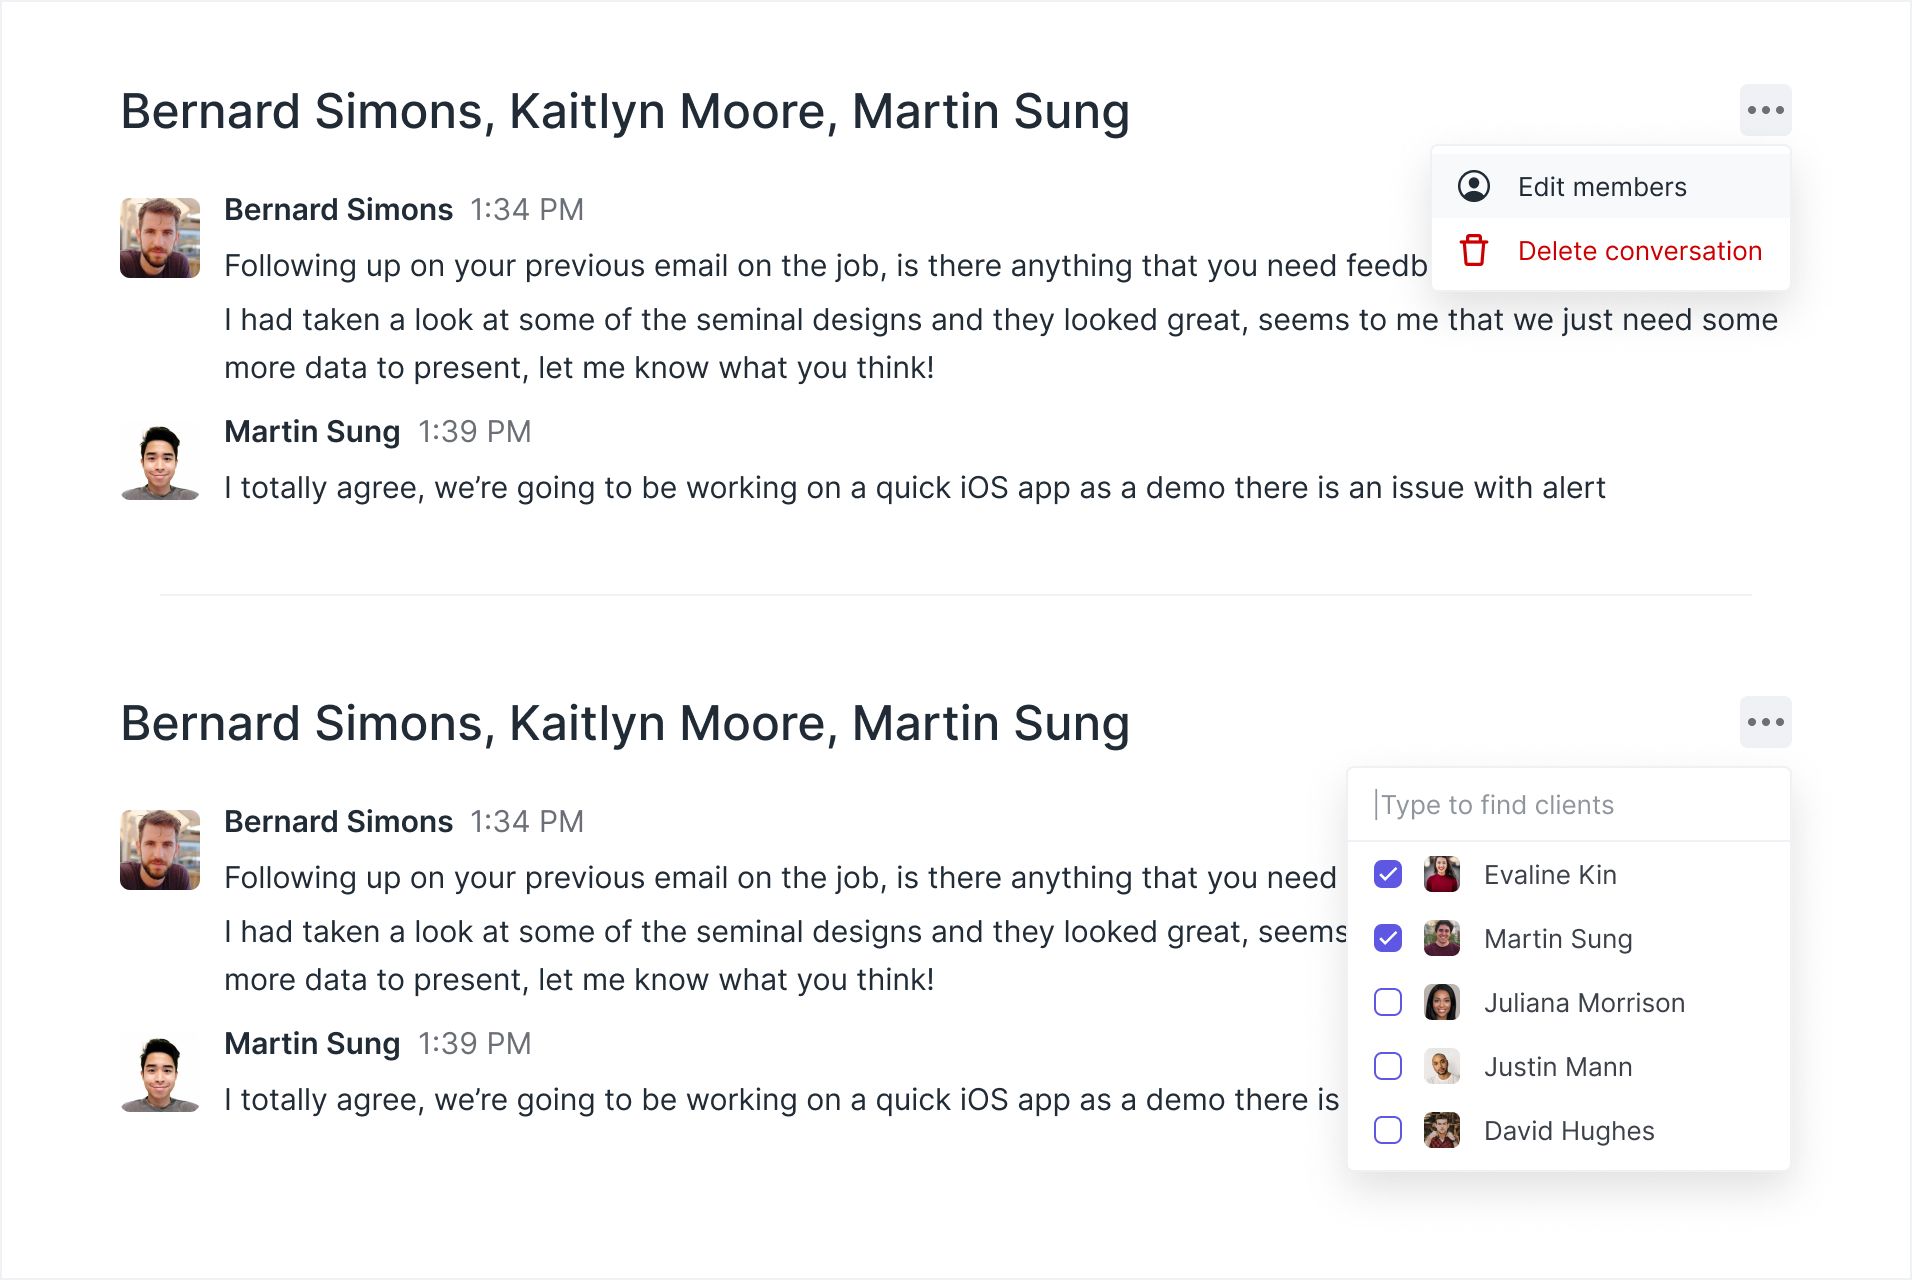Select the Evaline Kin name in the list
This screenshot has height=1280, width=1912.
click(1550, 875)
